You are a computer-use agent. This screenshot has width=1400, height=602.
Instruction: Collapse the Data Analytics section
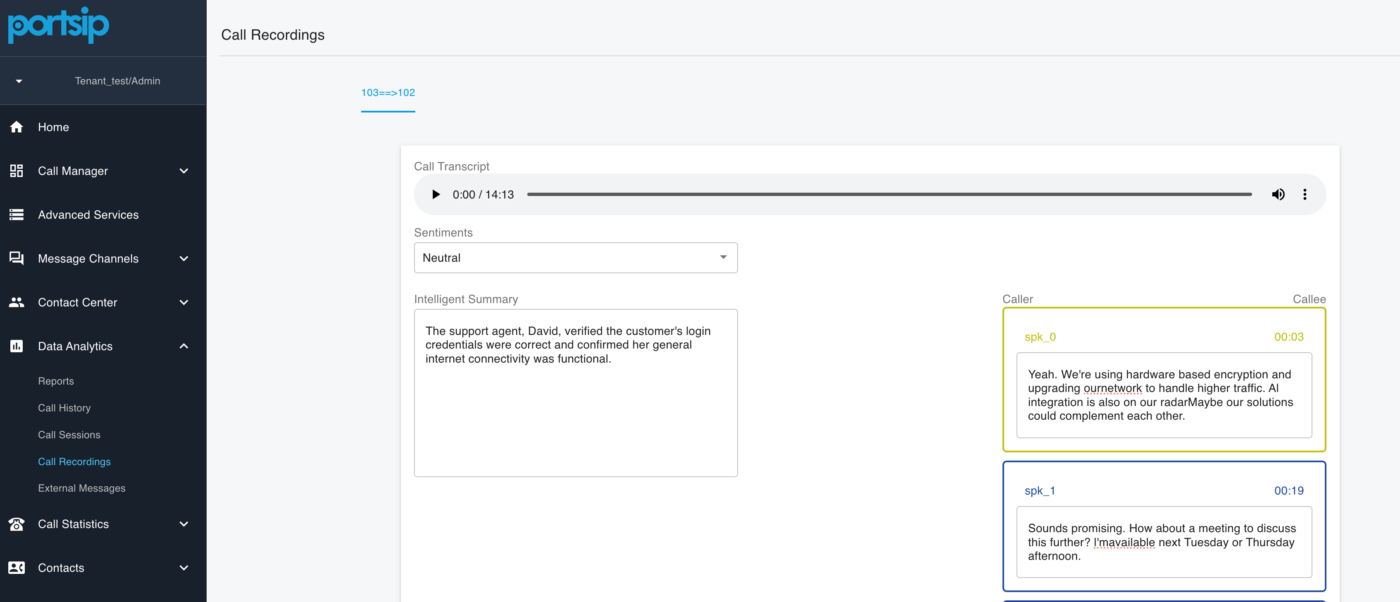tap(183, 346)
